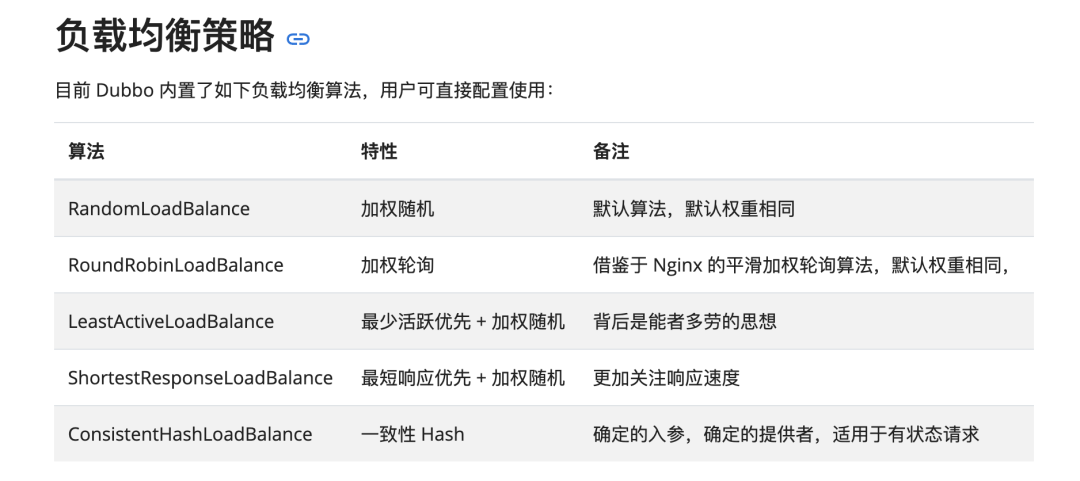Click the 最短响应优先 + 加权随机 cell

(x=463, y=378)
